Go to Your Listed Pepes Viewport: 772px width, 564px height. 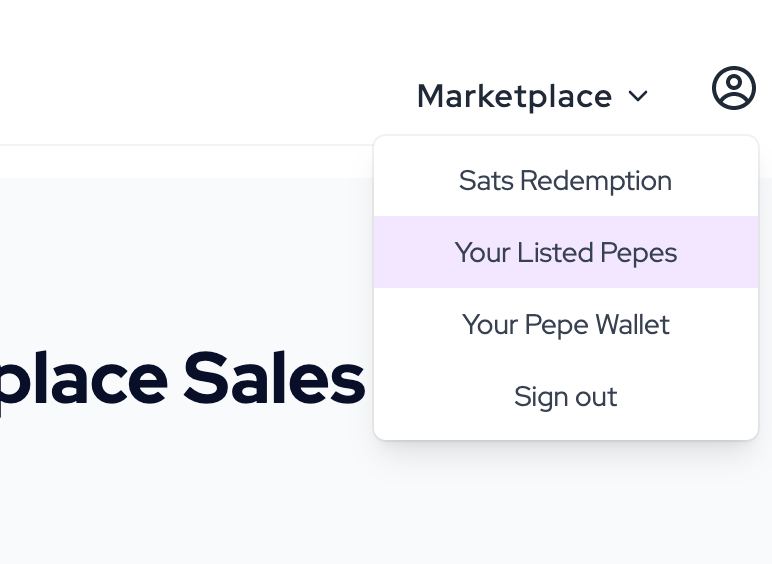[566, 252]
